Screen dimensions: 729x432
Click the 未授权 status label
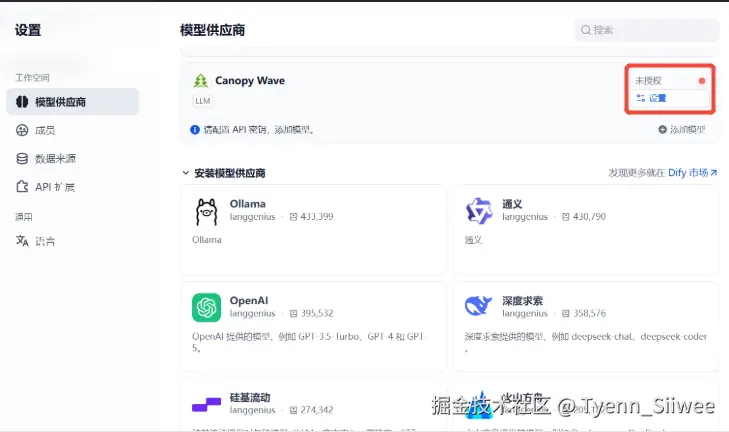pyautogui.click(x=648, y=81)
